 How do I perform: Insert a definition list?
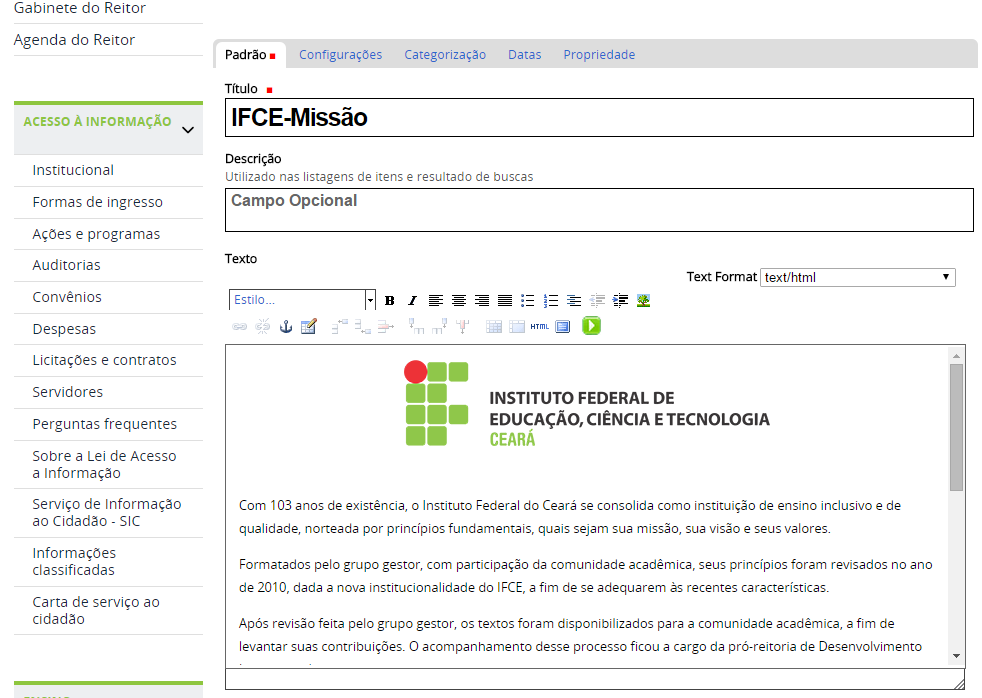pyautogui.click(x=574, y=300)
